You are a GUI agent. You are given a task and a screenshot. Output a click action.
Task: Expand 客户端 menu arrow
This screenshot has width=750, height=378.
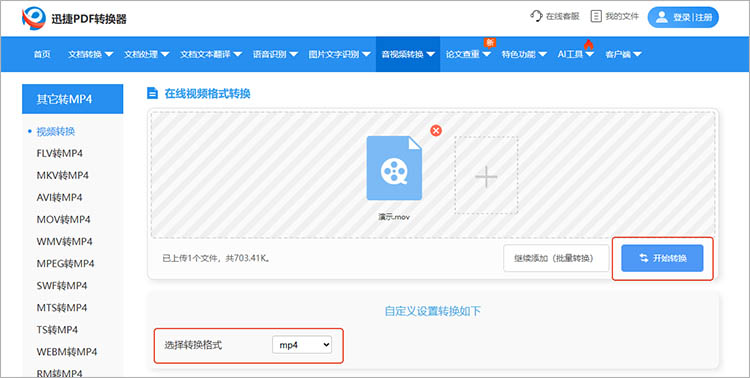(x=638, y=55)
